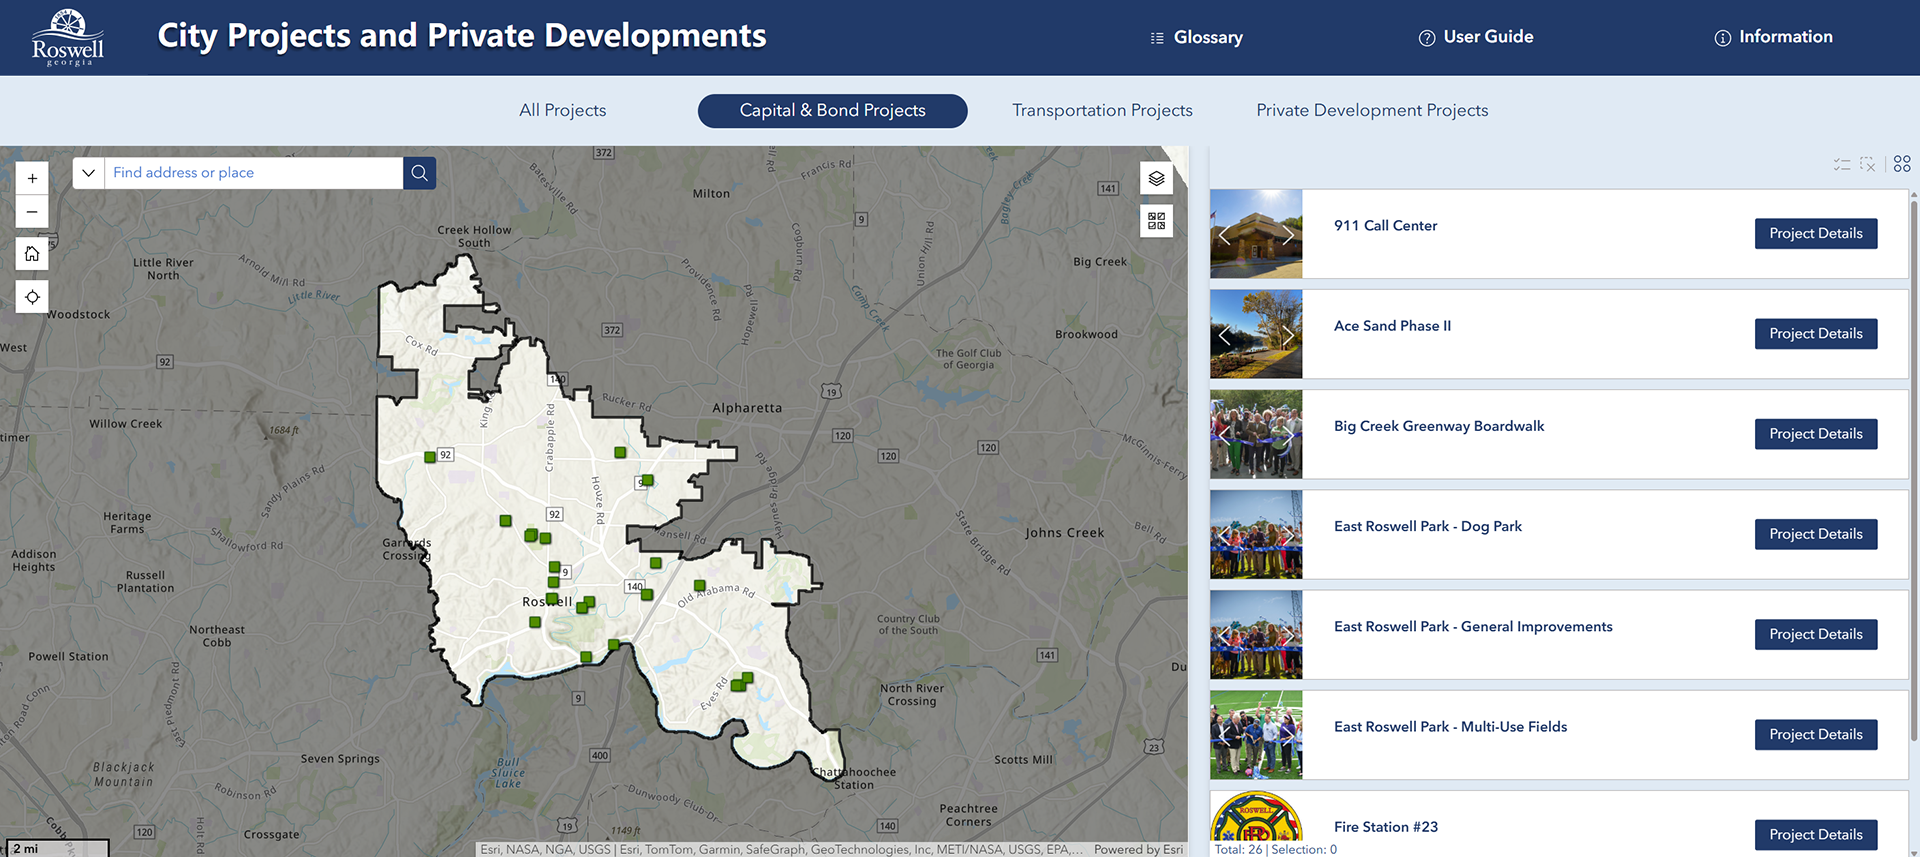Show next image for 911 Call Center
Screen dimensions: 1920x857
pos(1288,235)
